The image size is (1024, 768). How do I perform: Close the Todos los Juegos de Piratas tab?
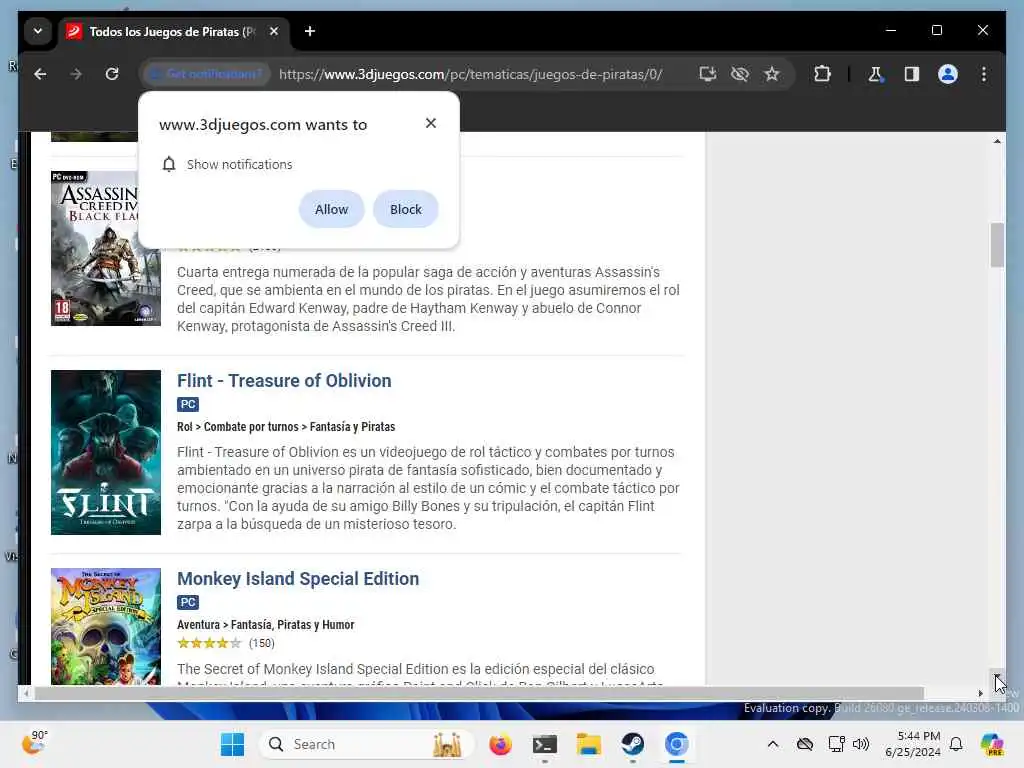click(274, 31)
